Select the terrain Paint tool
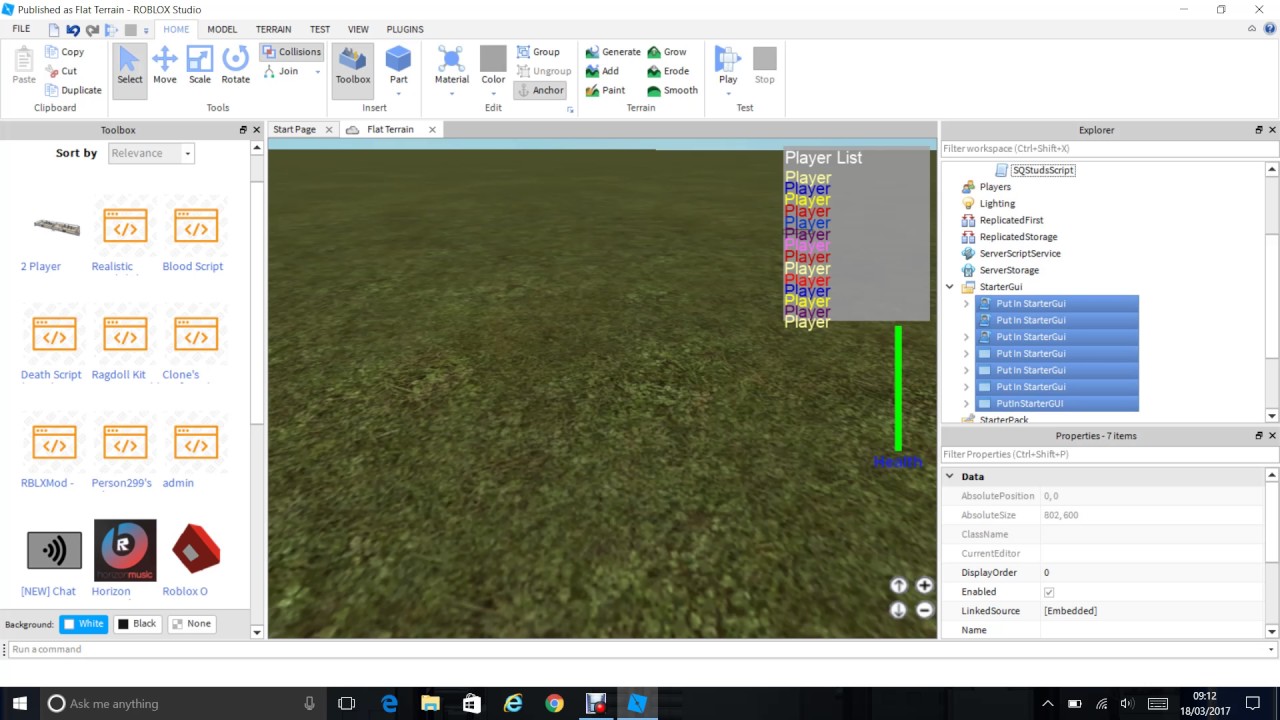 click(606, 90)
